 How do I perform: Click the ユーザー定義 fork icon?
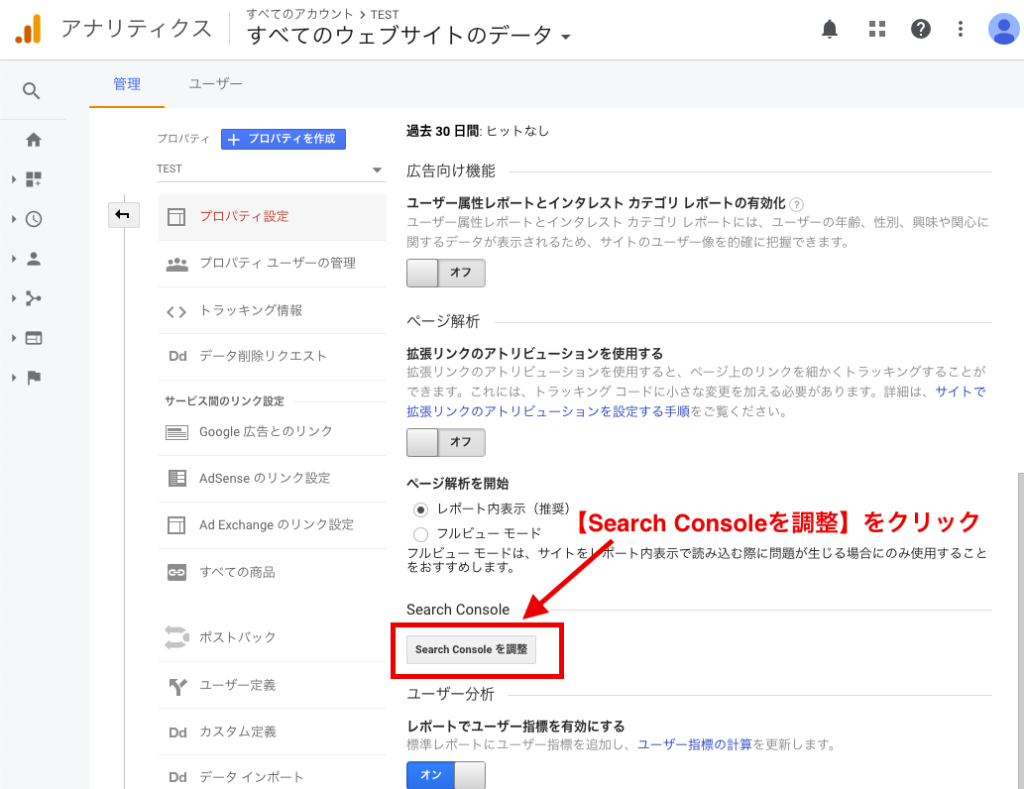click(178, 686)
